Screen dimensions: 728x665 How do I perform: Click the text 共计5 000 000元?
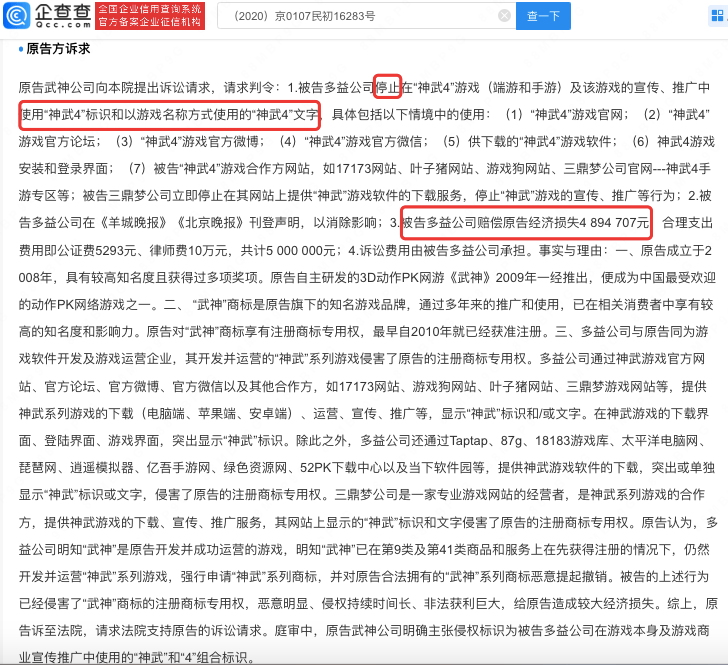[x=288, y=251]
